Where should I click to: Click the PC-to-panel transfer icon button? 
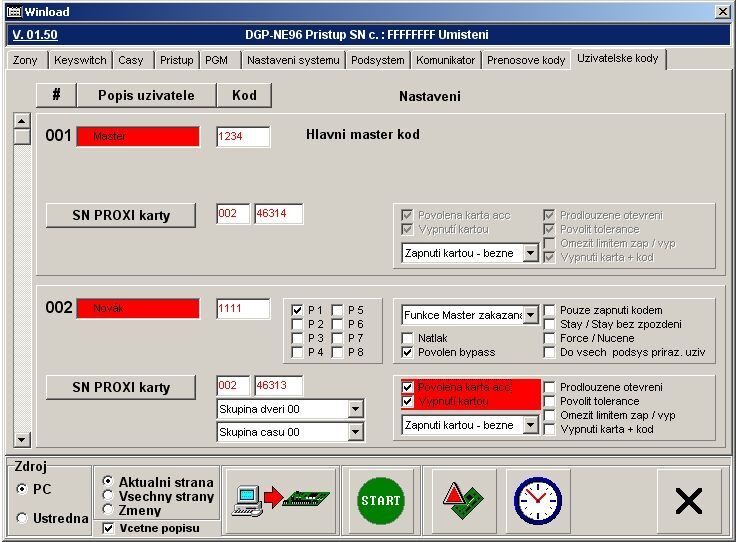(x=280, y=500)
